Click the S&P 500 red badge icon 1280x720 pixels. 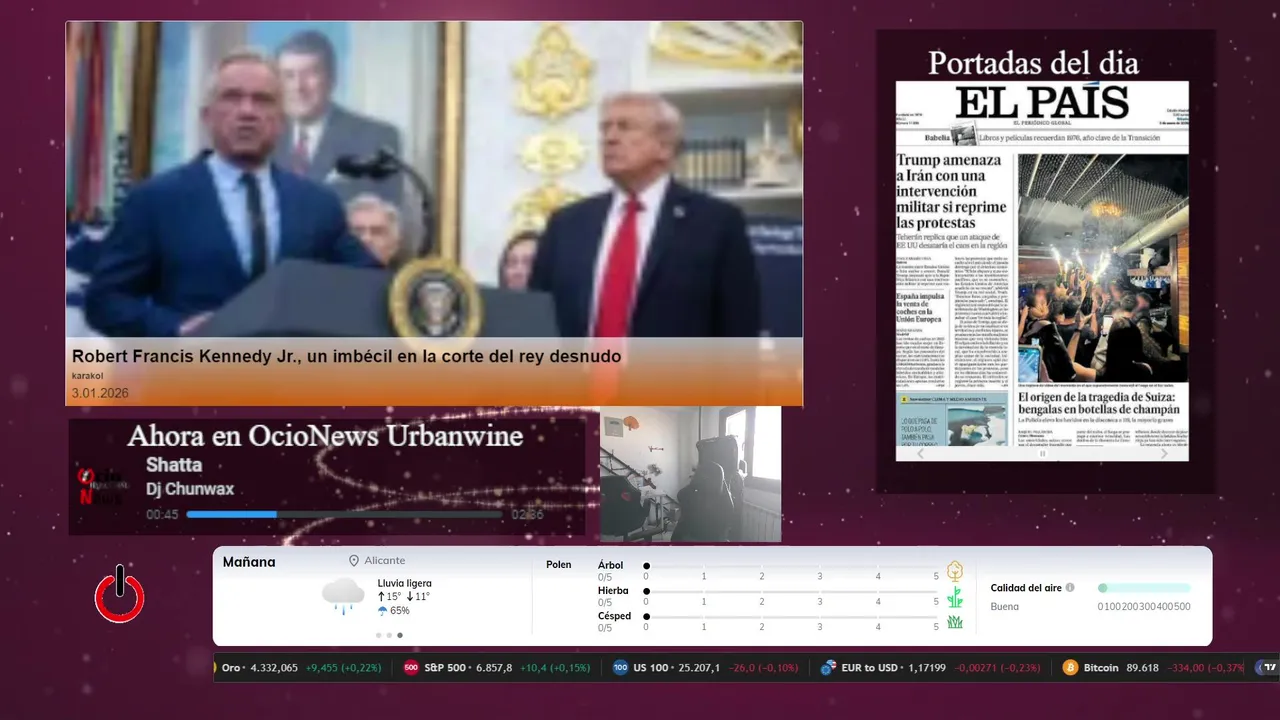pyautogui.click(x=411, y=668)
